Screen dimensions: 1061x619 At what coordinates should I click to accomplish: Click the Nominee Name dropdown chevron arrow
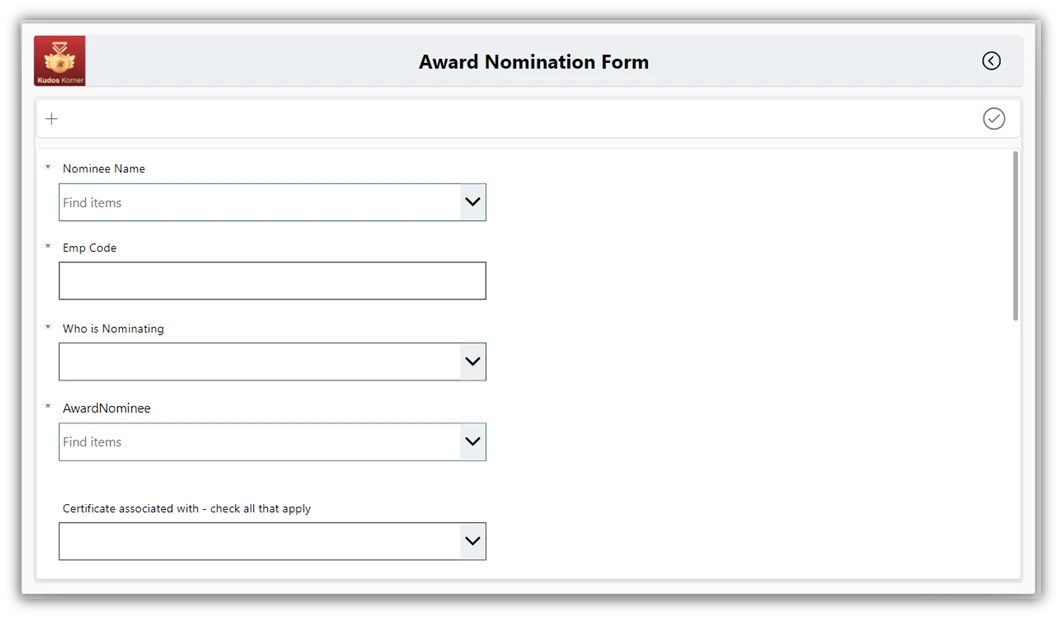[472, 202]
